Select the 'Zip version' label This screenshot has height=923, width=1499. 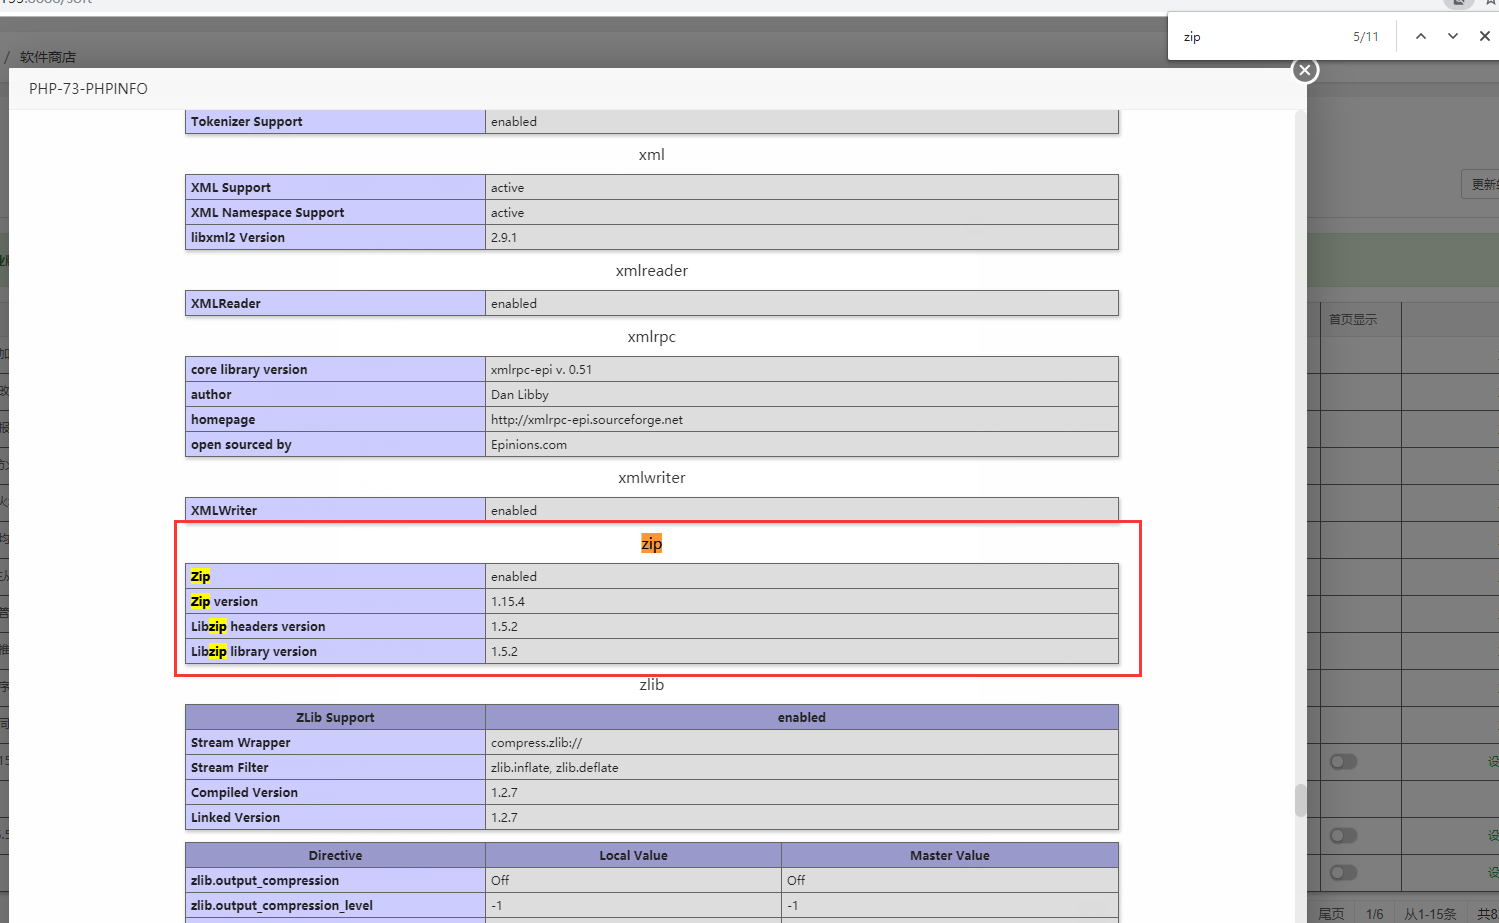(x=224, y=602)
